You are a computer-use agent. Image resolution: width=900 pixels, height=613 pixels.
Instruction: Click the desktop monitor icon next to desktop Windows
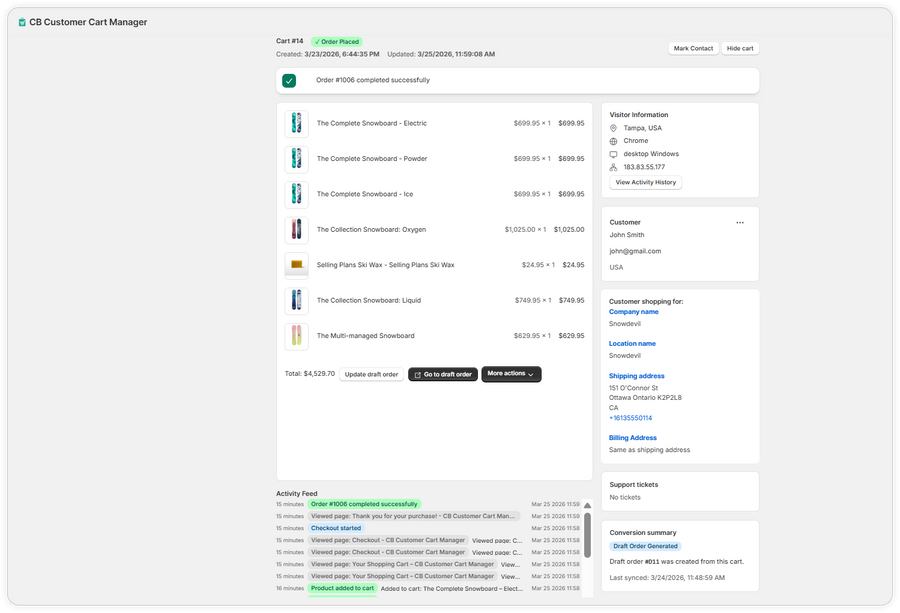(x=613, y=154)
